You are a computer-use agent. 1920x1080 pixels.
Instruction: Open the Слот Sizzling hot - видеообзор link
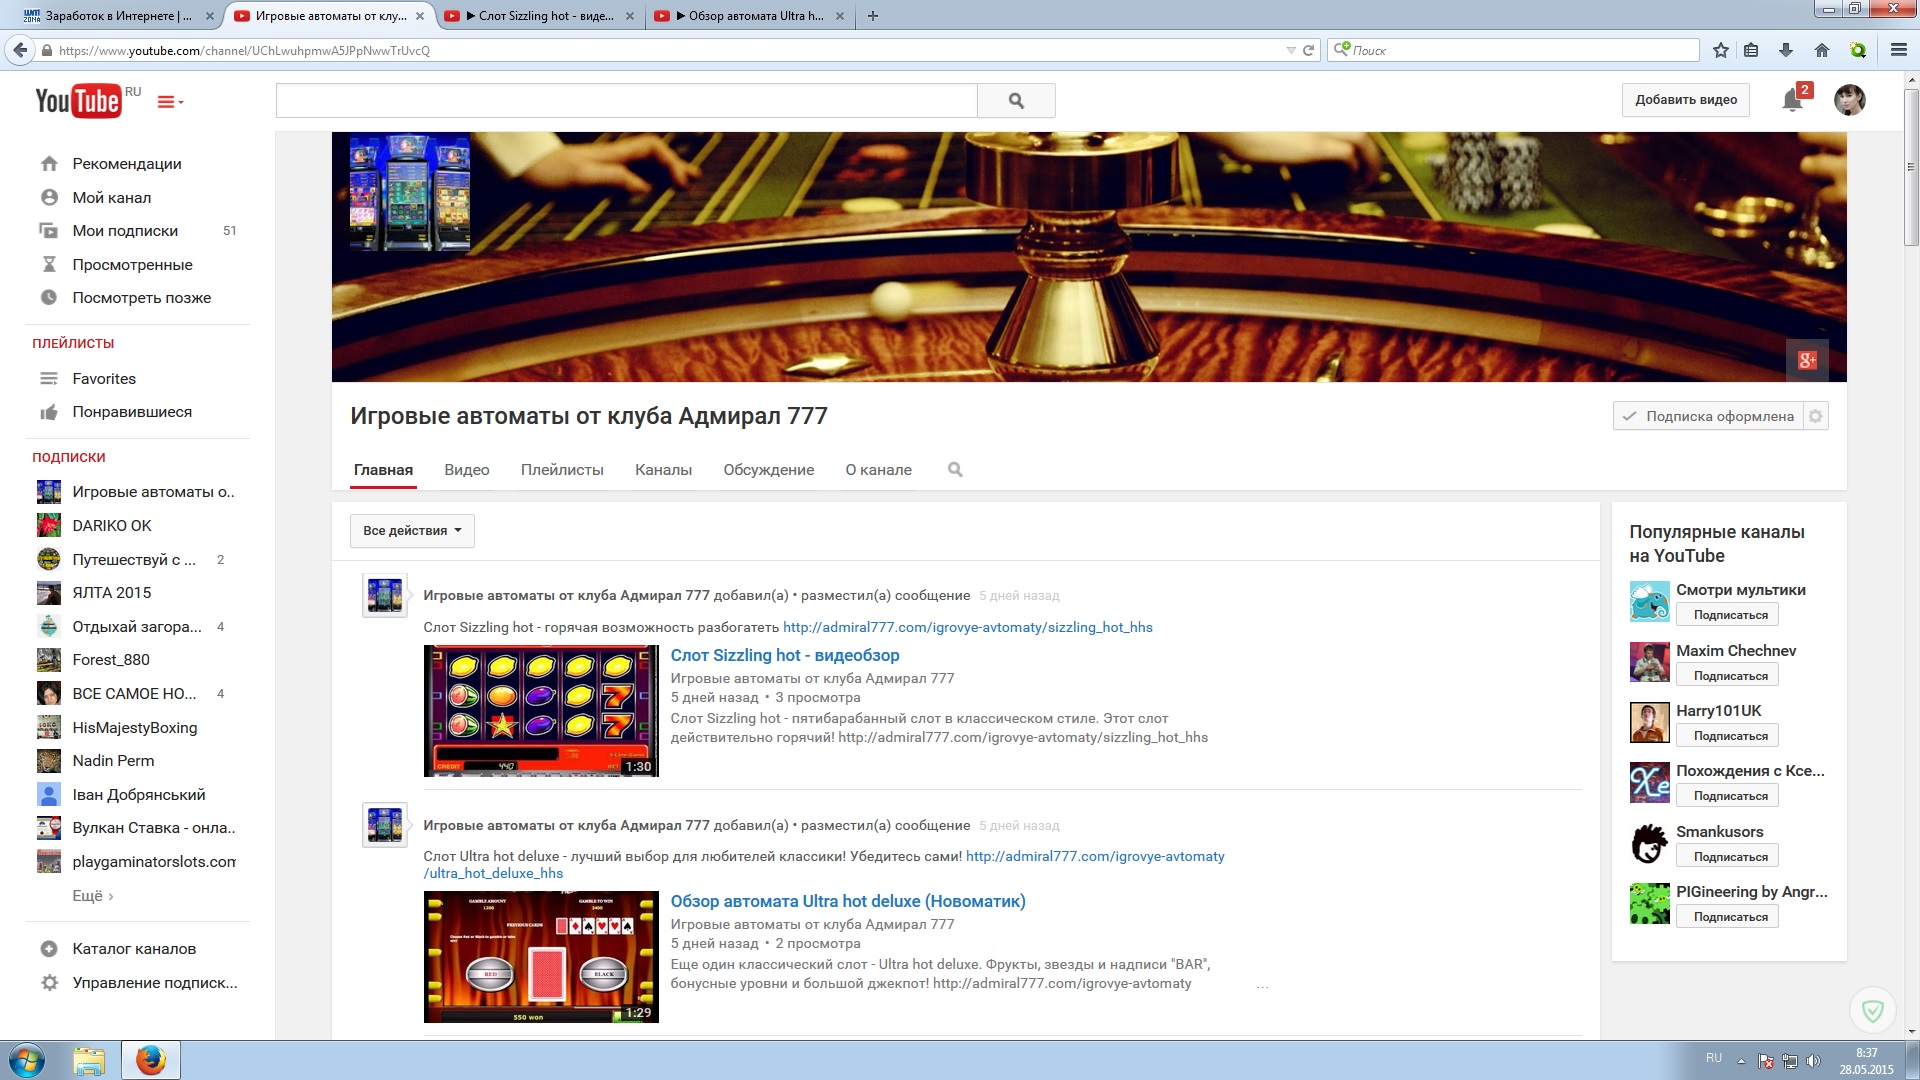pyautogui.click(x=784, y=655)
